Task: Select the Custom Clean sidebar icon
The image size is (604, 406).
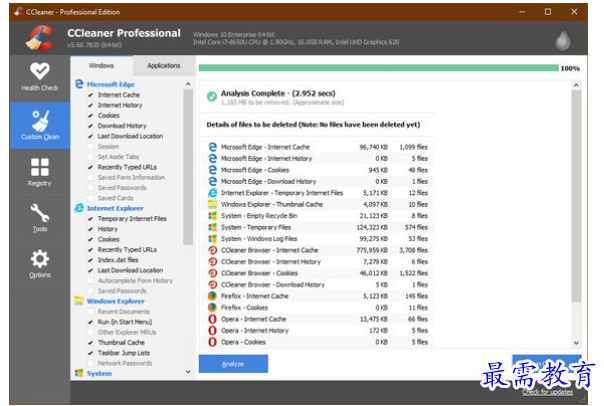Action: click(x=39, y=126)
